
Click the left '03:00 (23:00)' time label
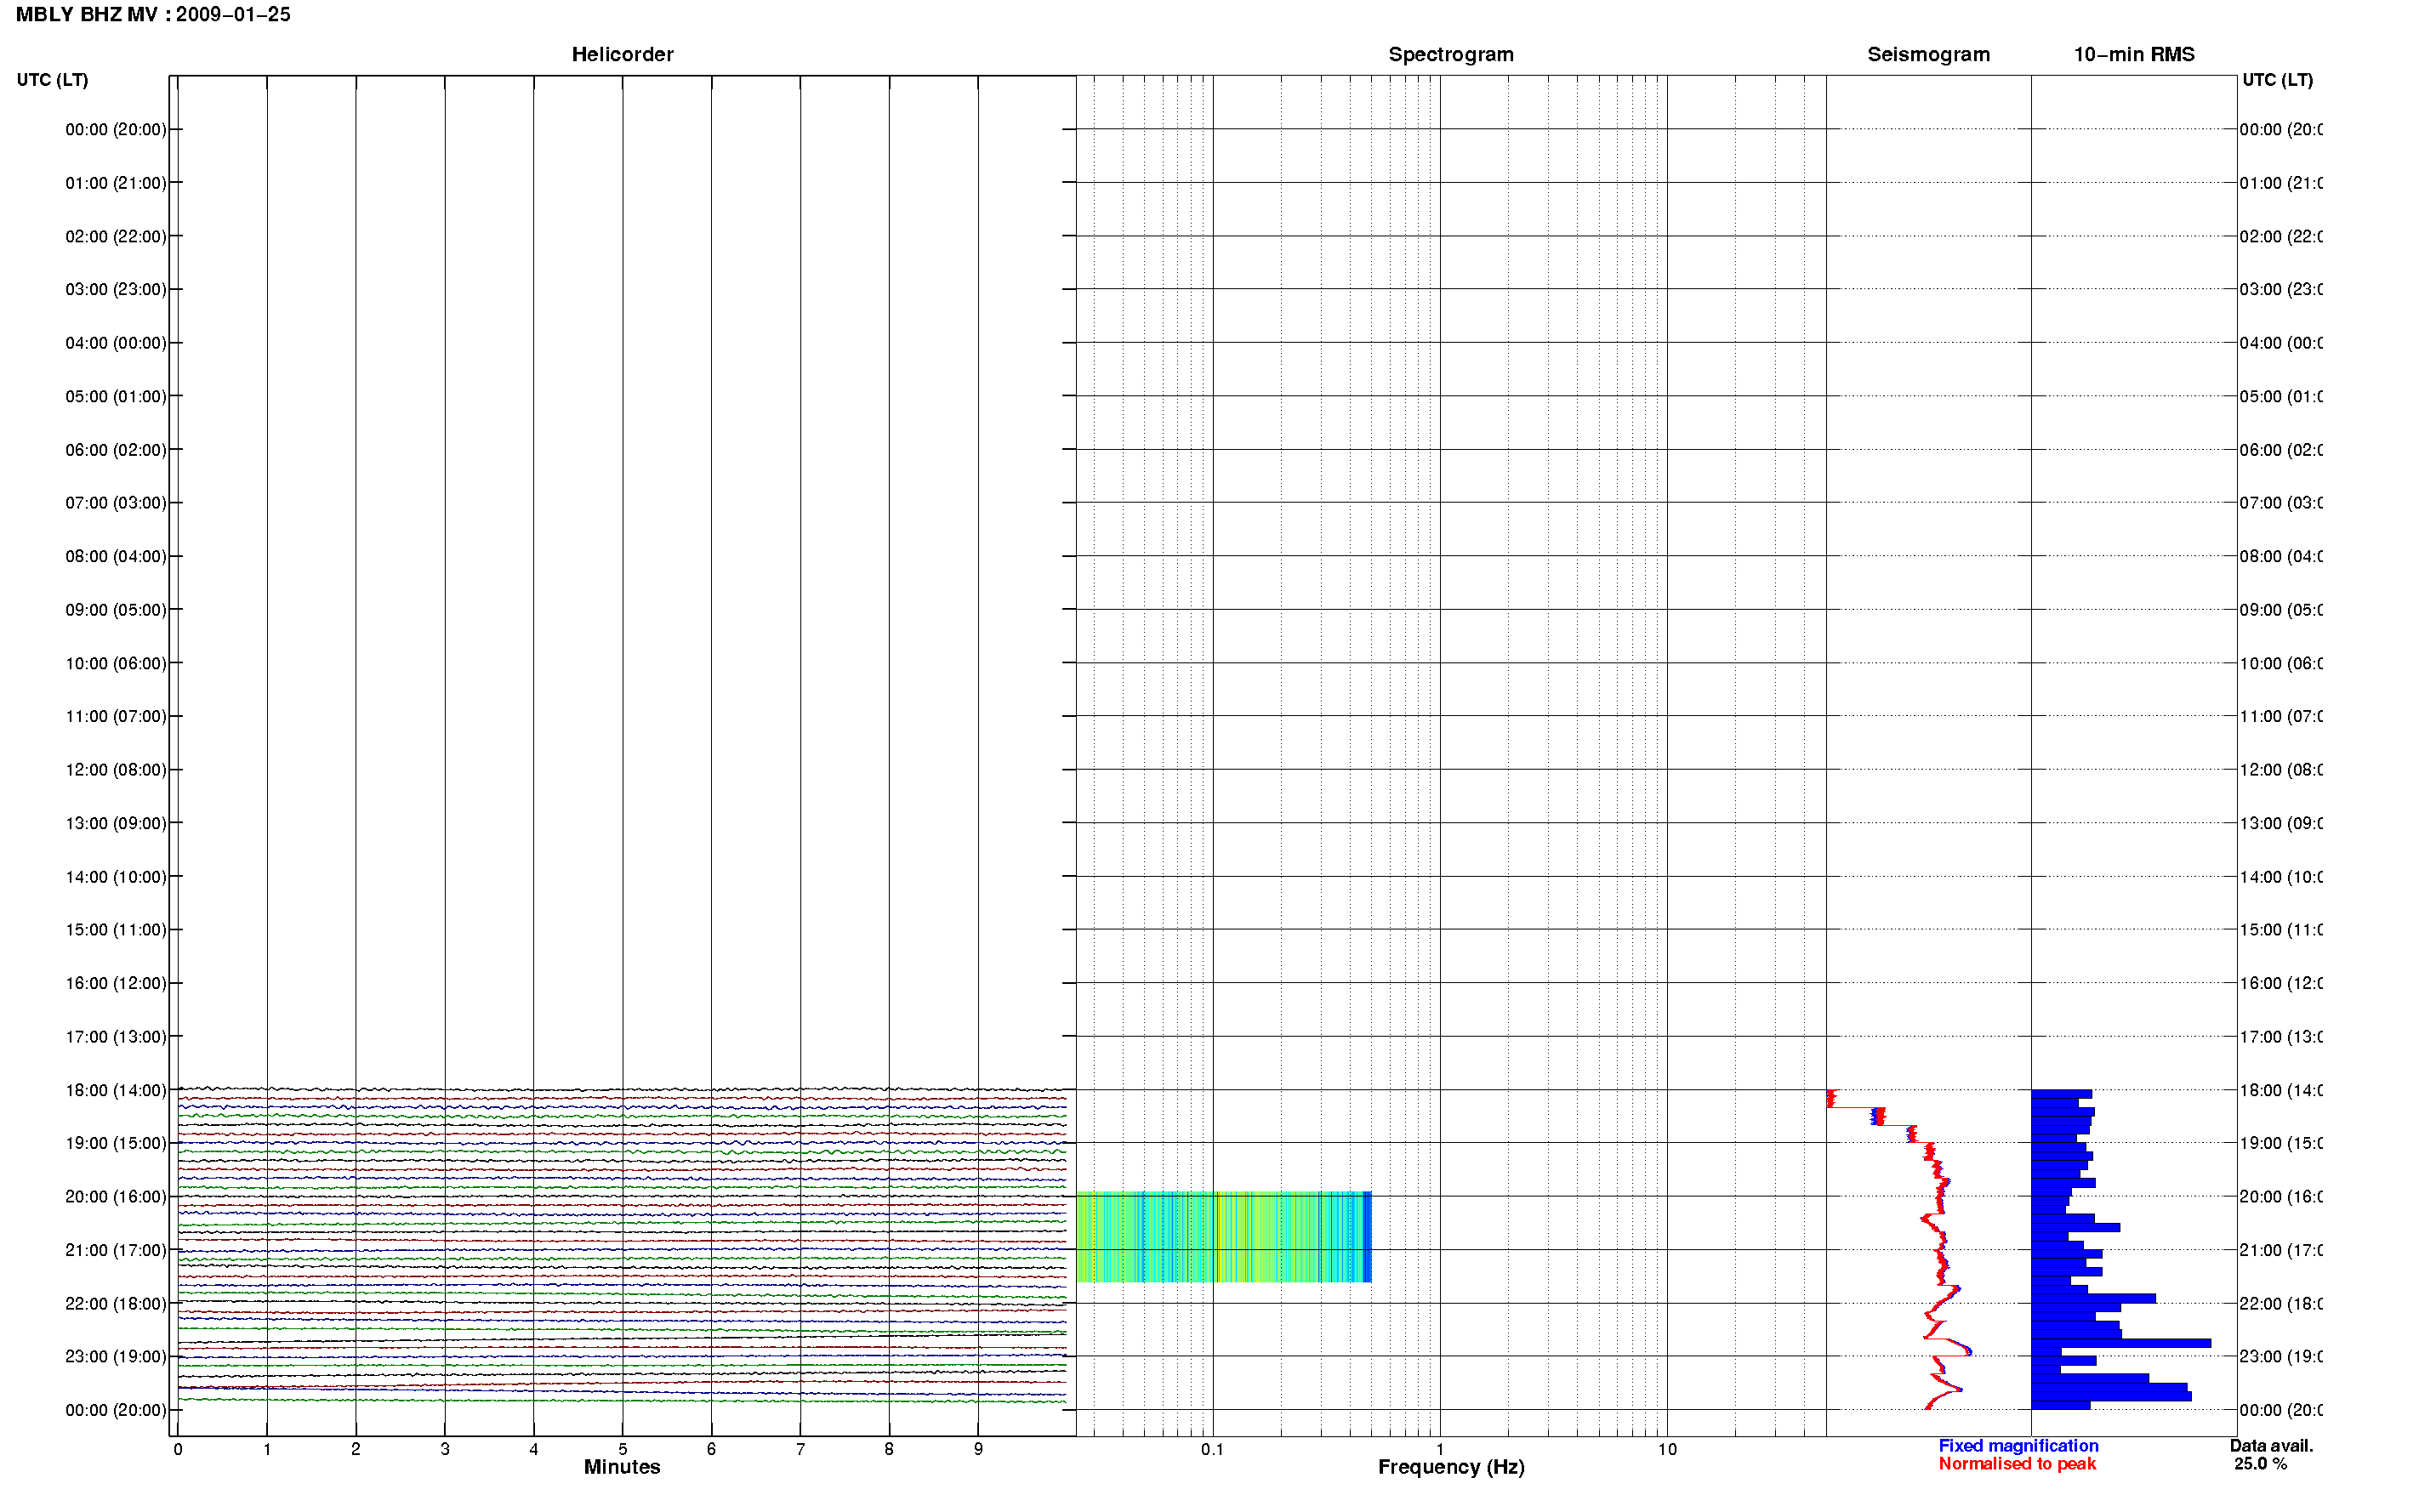(x=116, y=289)
